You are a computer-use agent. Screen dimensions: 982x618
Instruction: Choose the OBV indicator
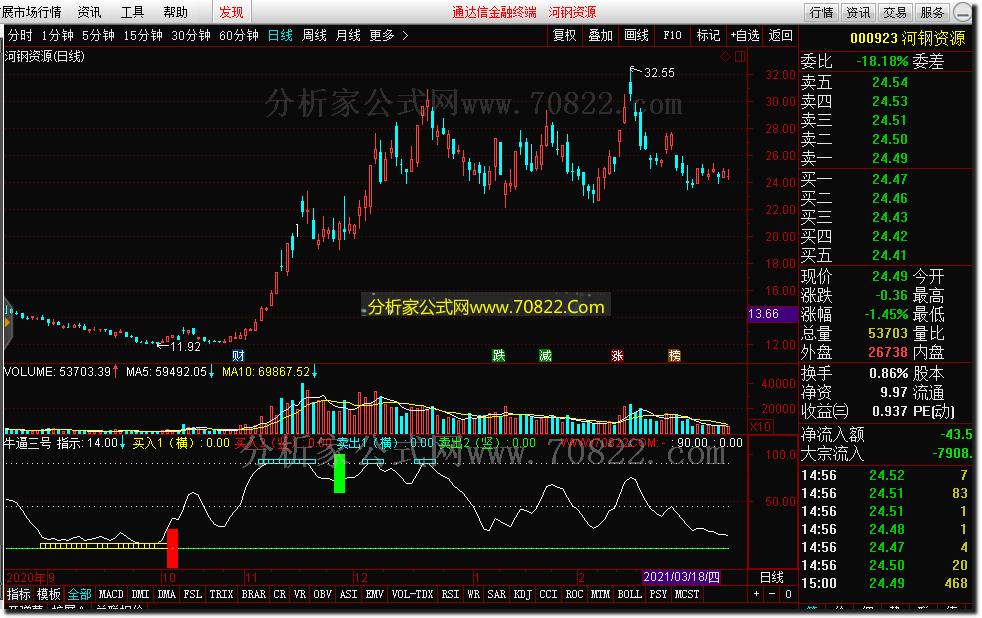point(323,594)
